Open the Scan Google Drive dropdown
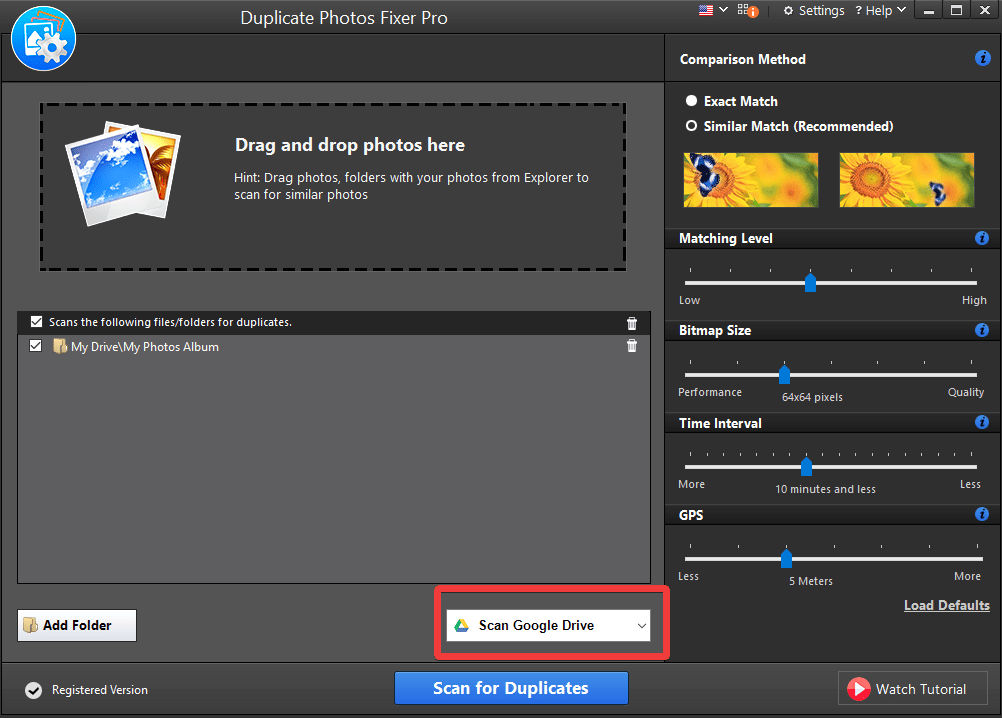Screen dimensions: 1002x718 548,625
